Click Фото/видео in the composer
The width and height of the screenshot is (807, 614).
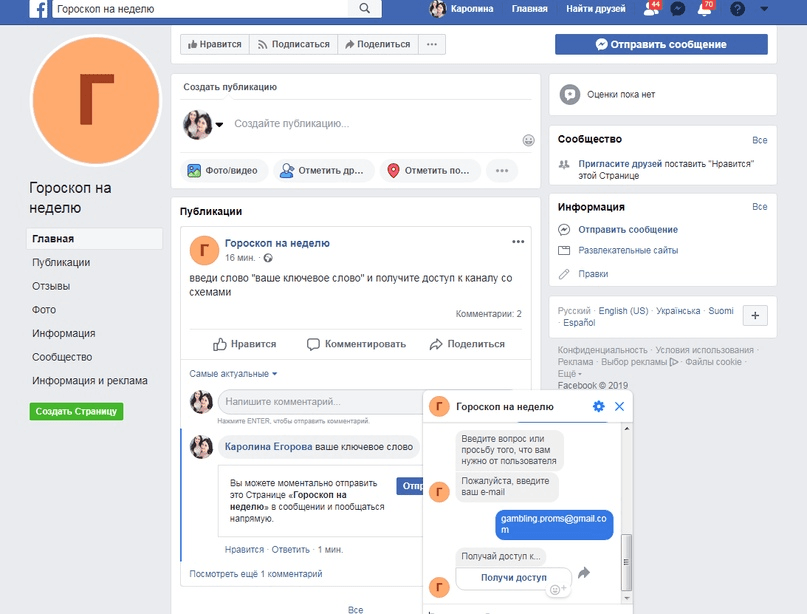224,171
